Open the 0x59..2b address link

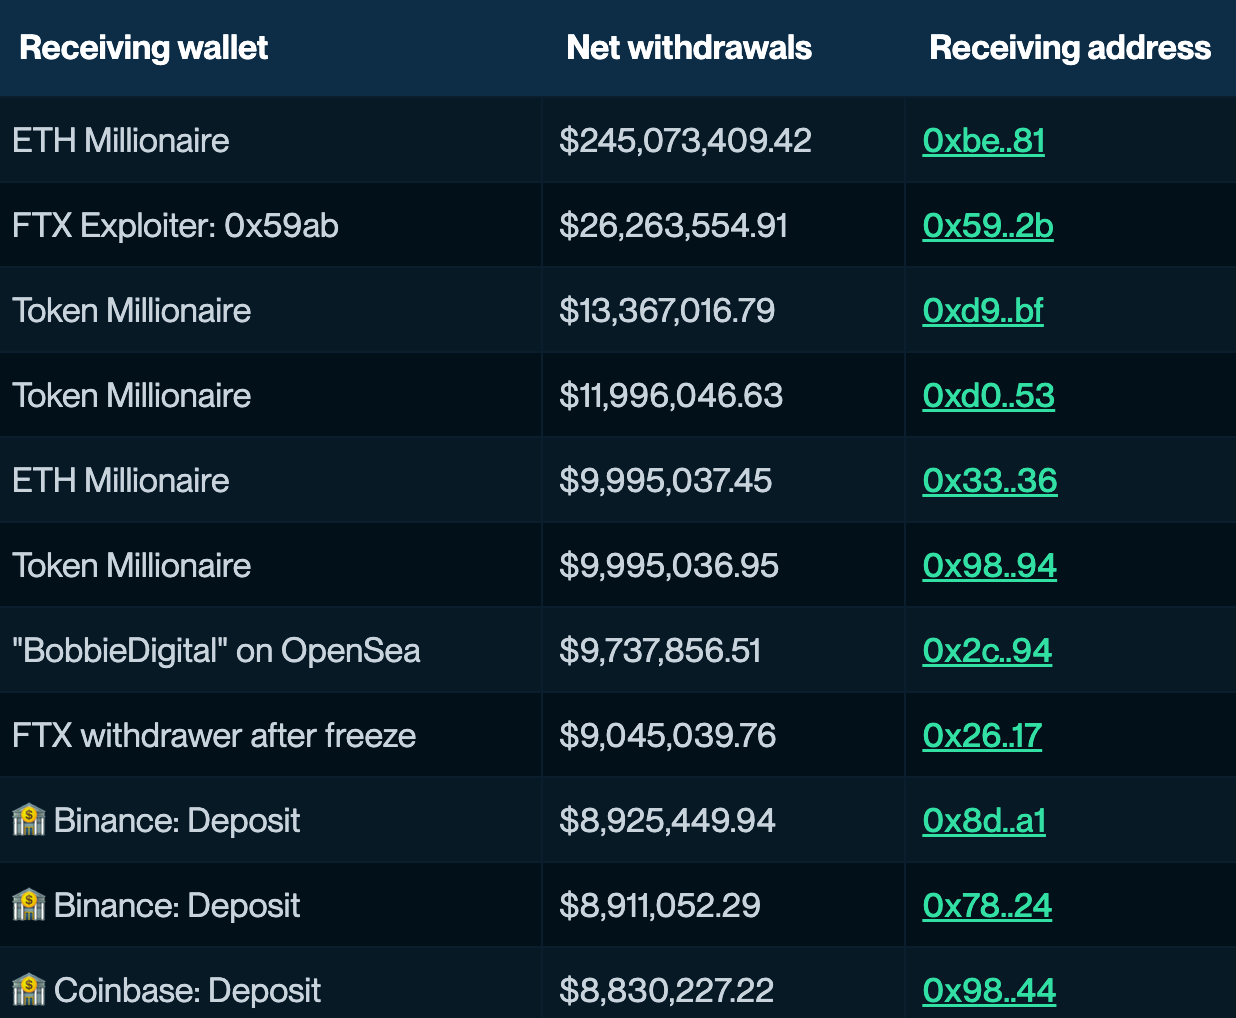coord(988,226)
